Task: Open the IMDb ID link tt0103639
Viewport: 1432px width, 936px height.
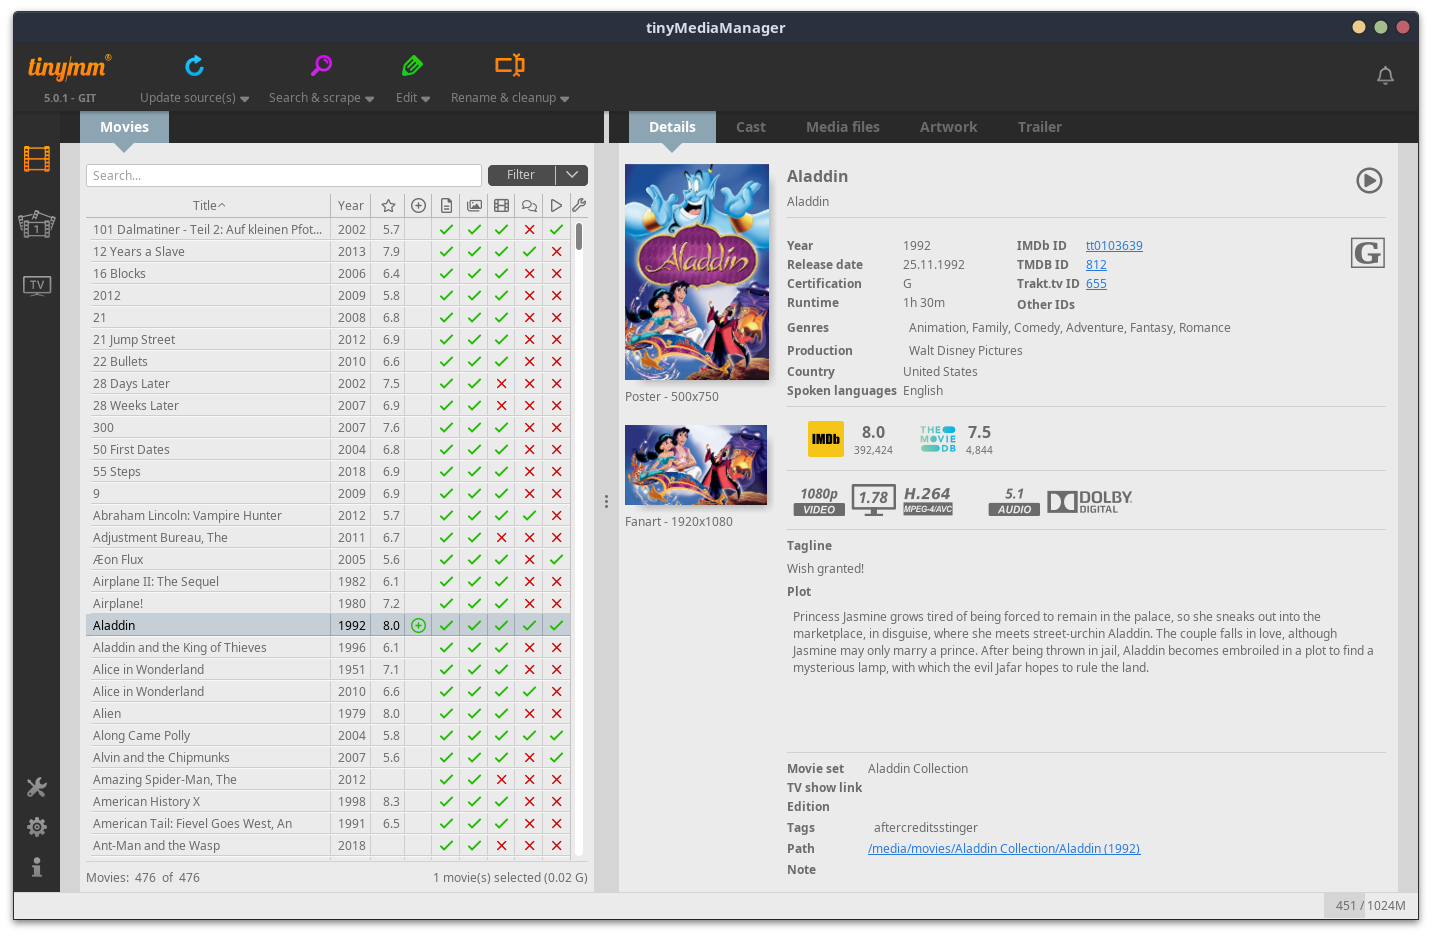Action: coord(1114,246)
